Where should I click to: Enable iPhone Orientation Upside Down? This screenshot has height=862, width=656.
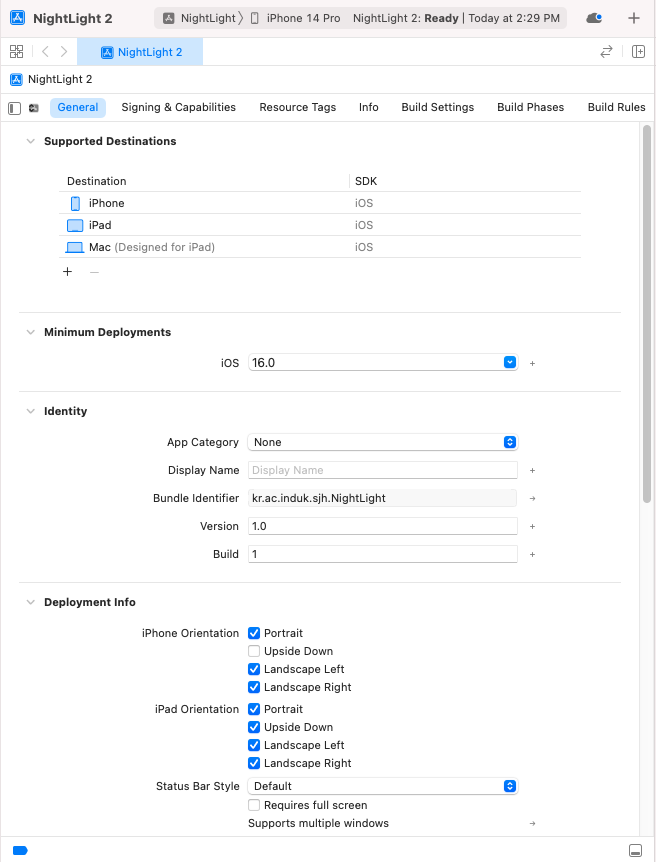(254, 651)
